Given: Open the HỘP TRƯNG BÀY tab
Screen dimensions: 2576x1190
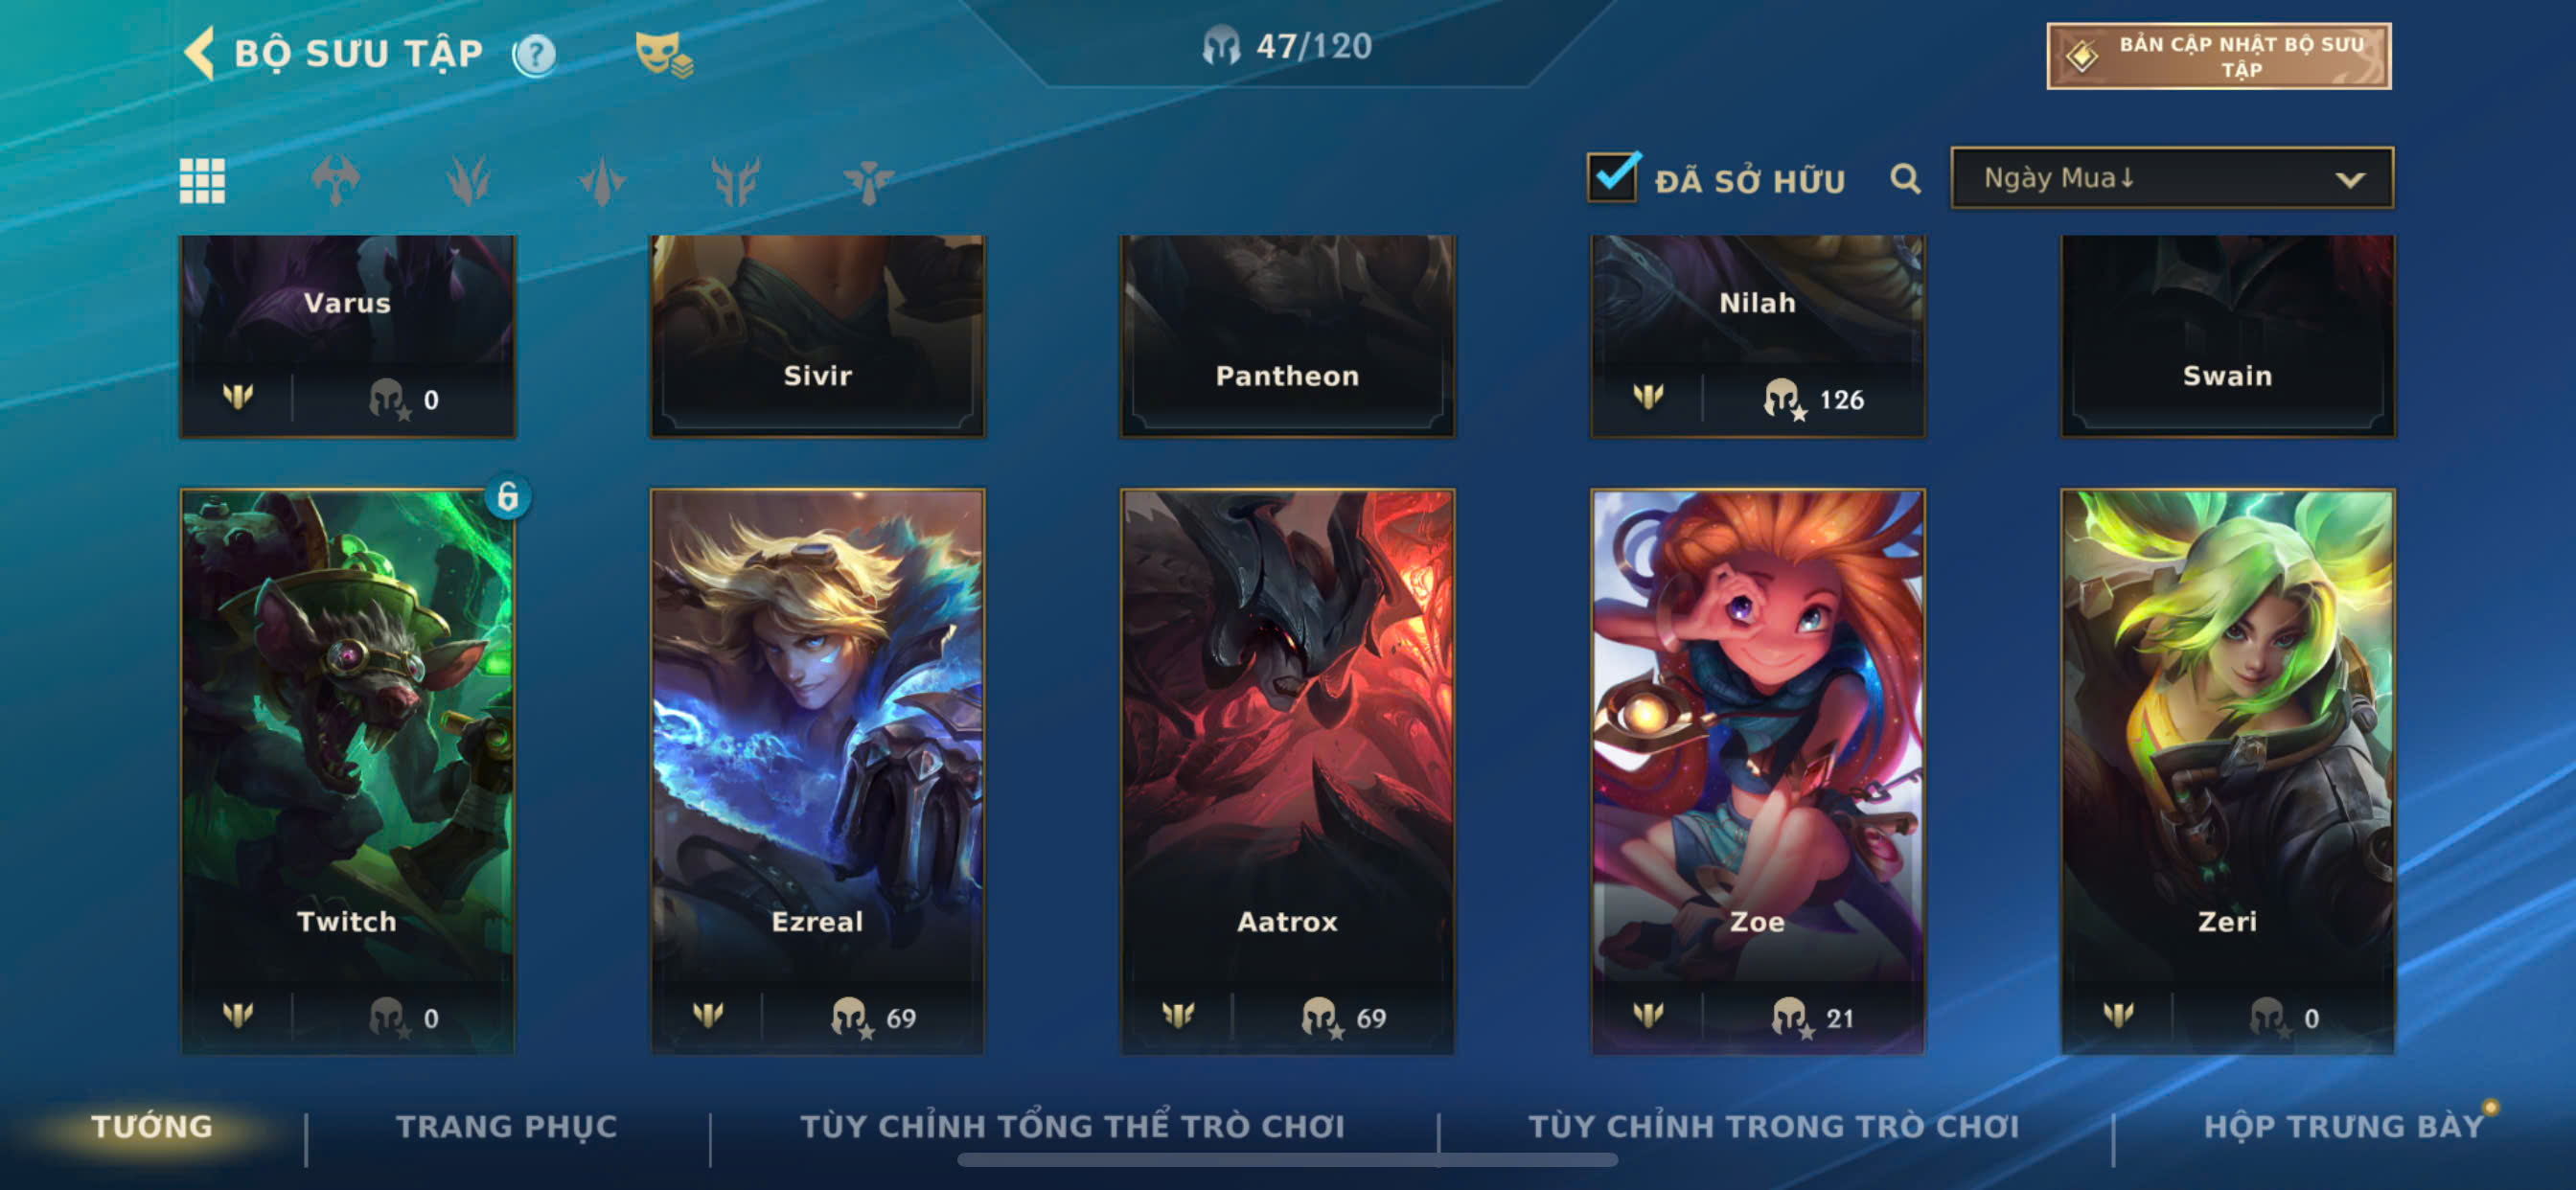Looking at the screenshot, I should [x=2344, y=1126].
